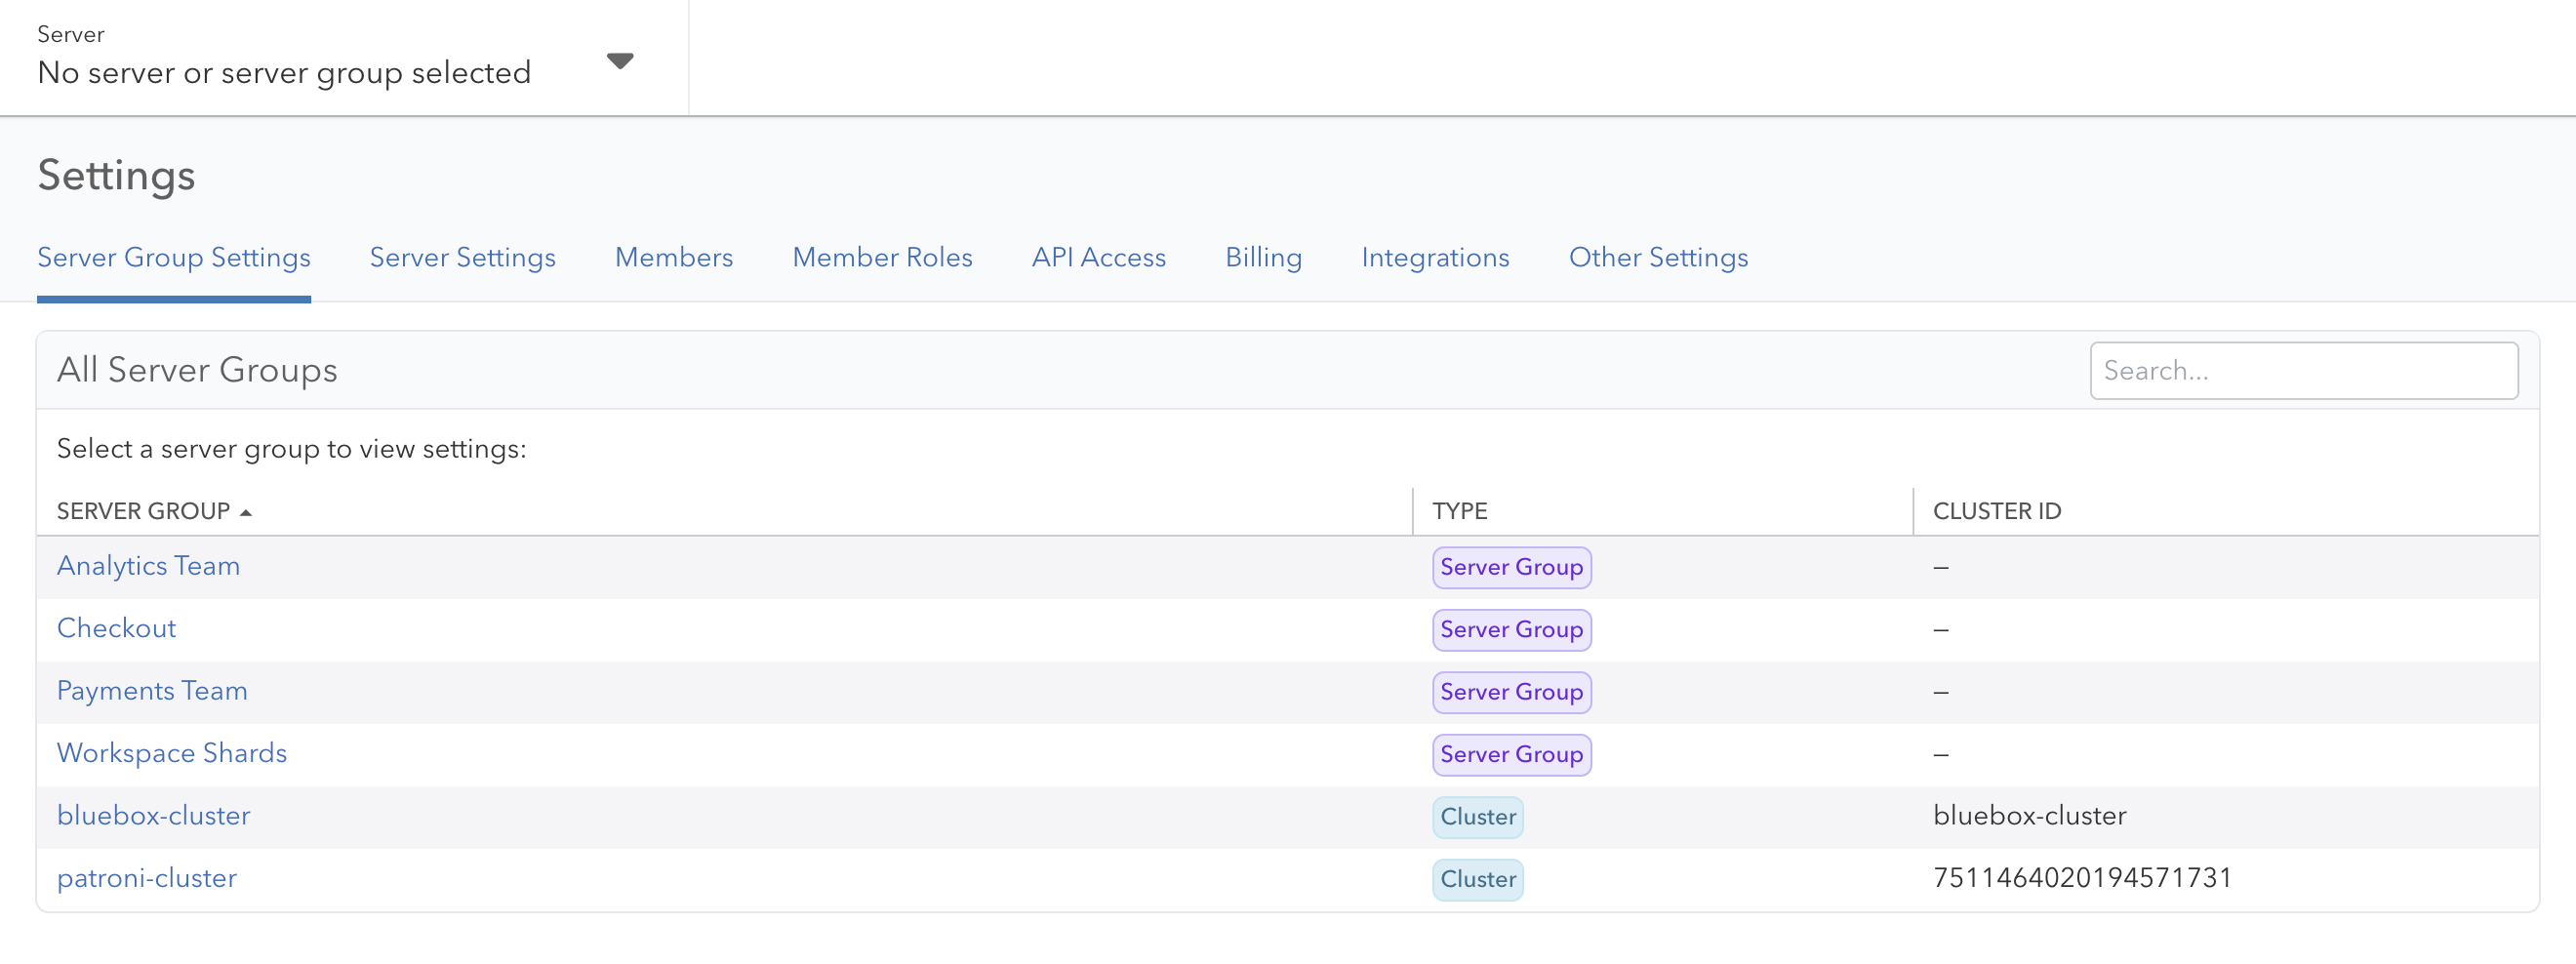Open the patroni-cluster link
2576x964 pixels.
pyautogui.click(x=147, y=878)
